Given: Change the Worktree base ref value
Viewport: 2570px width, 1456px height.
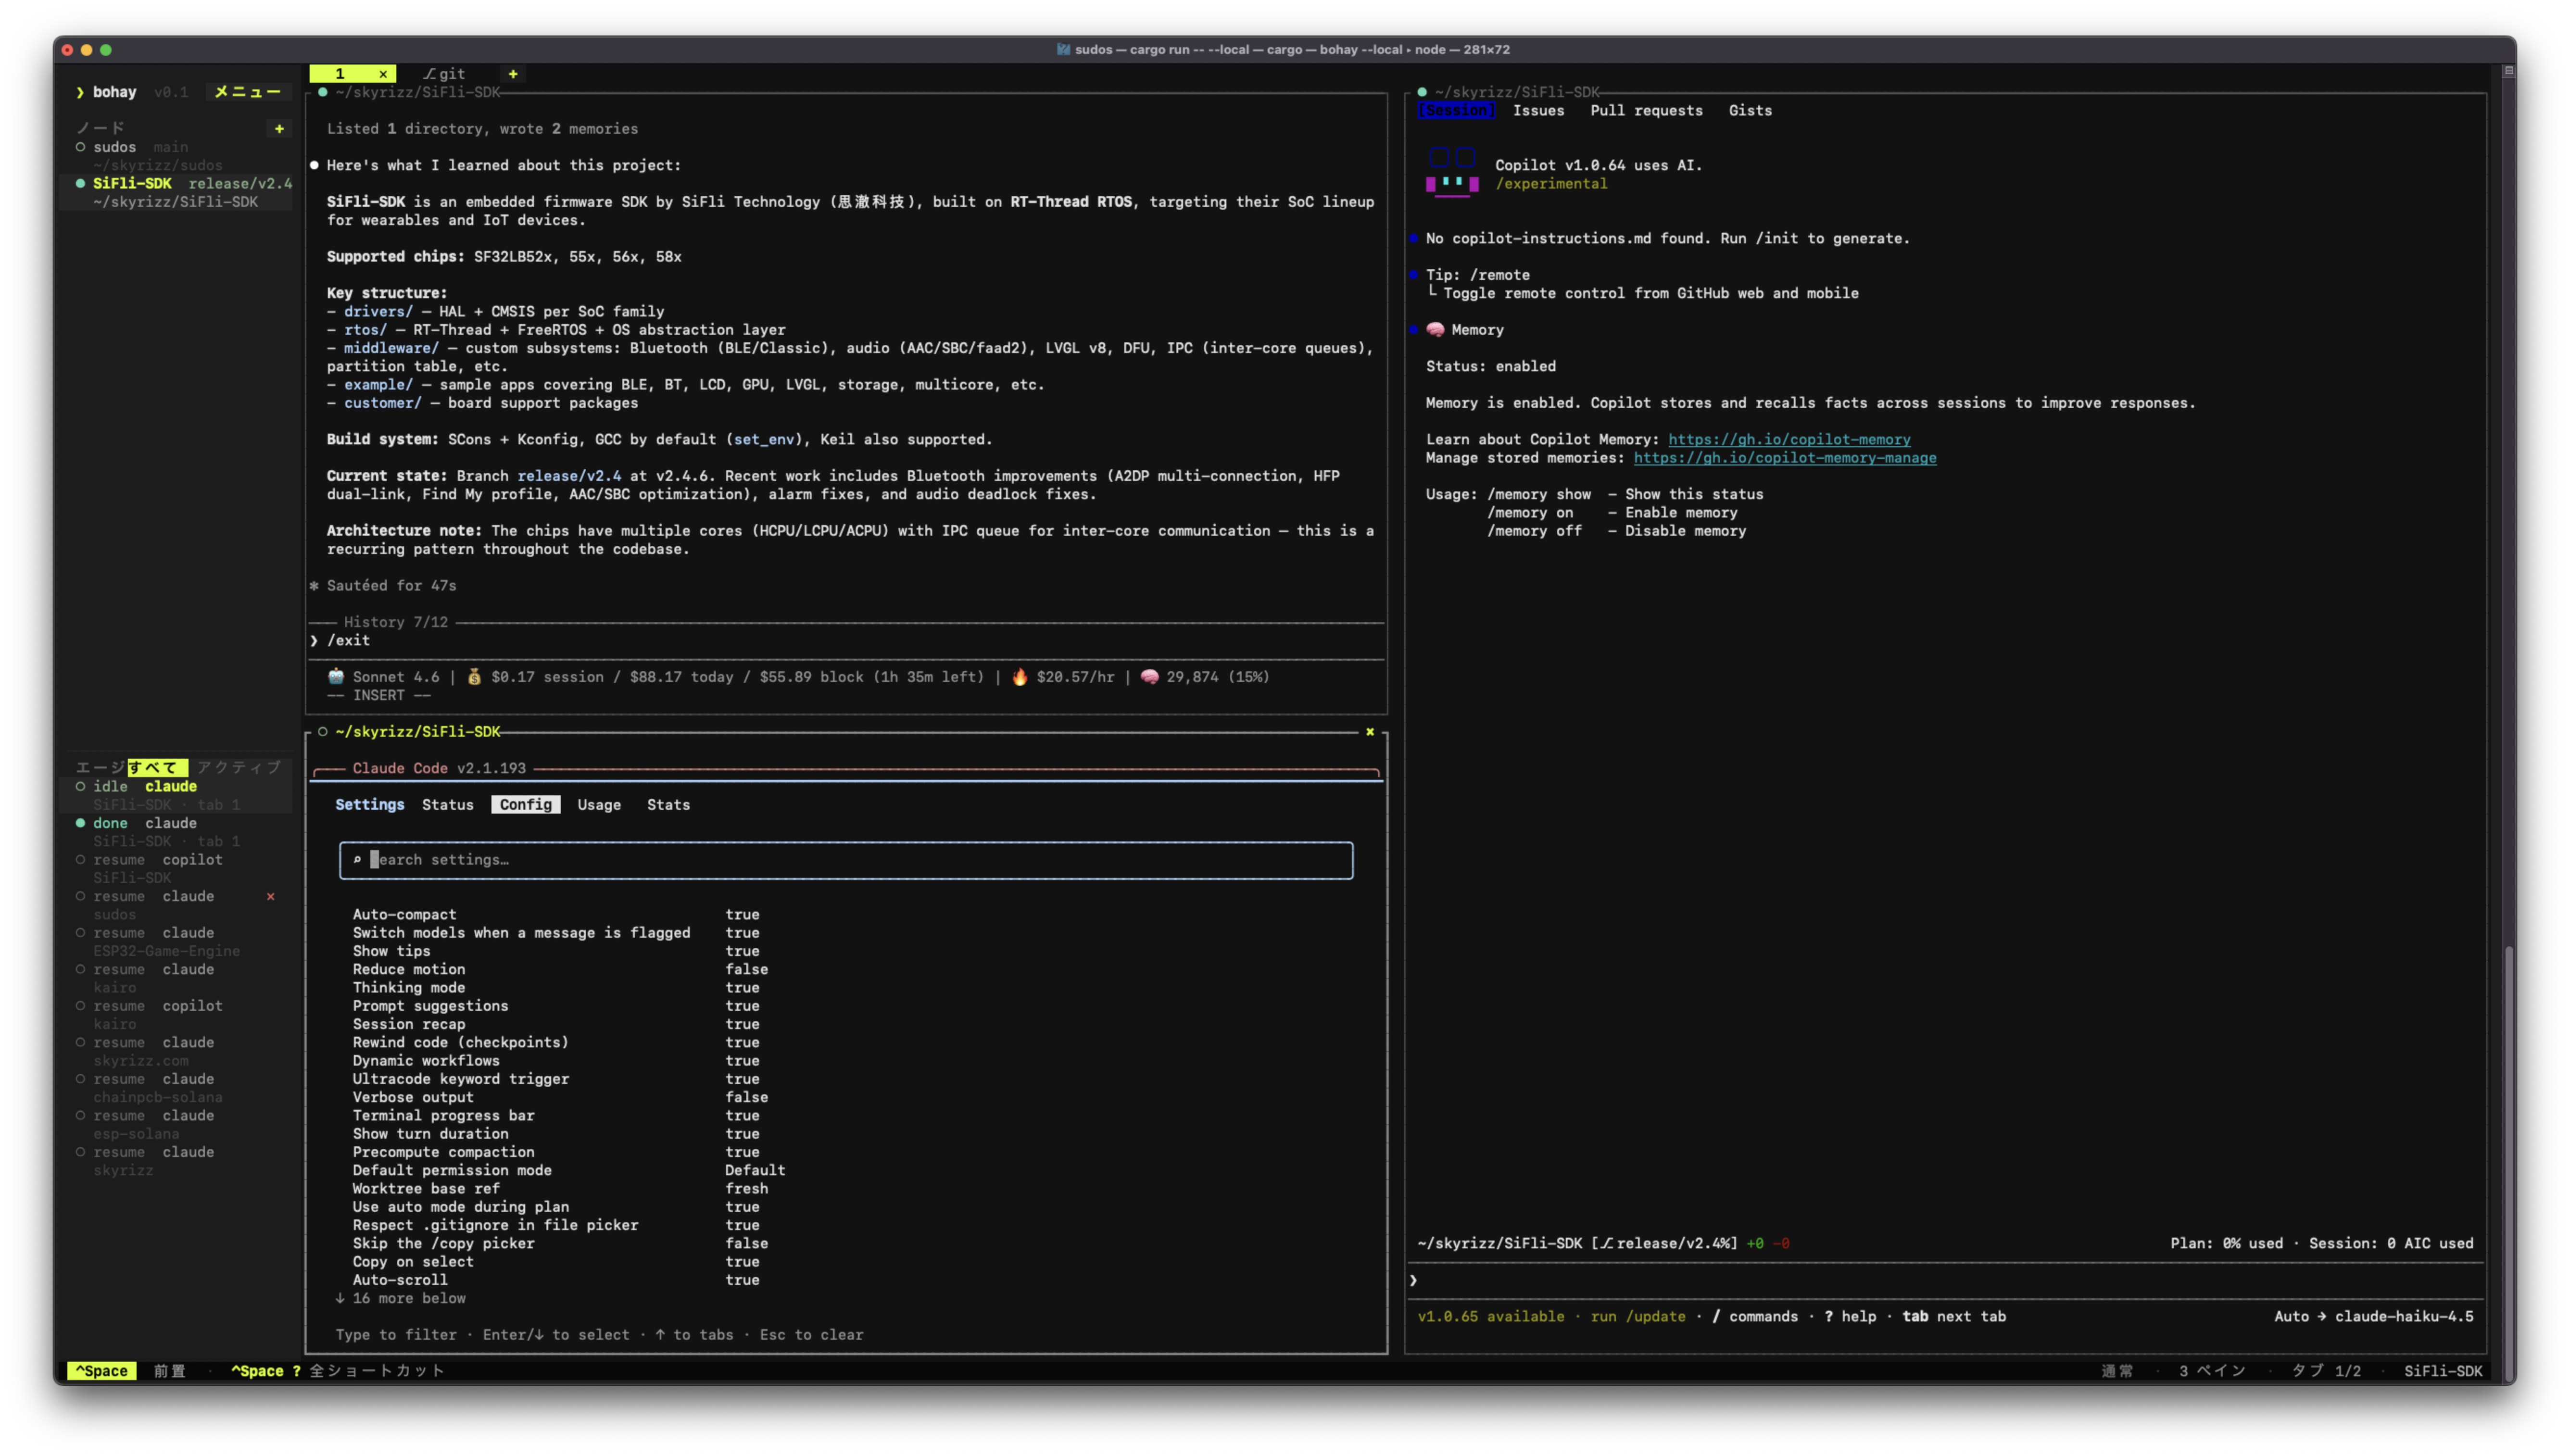Looking at the screenshot, I should click(747, 1188).
